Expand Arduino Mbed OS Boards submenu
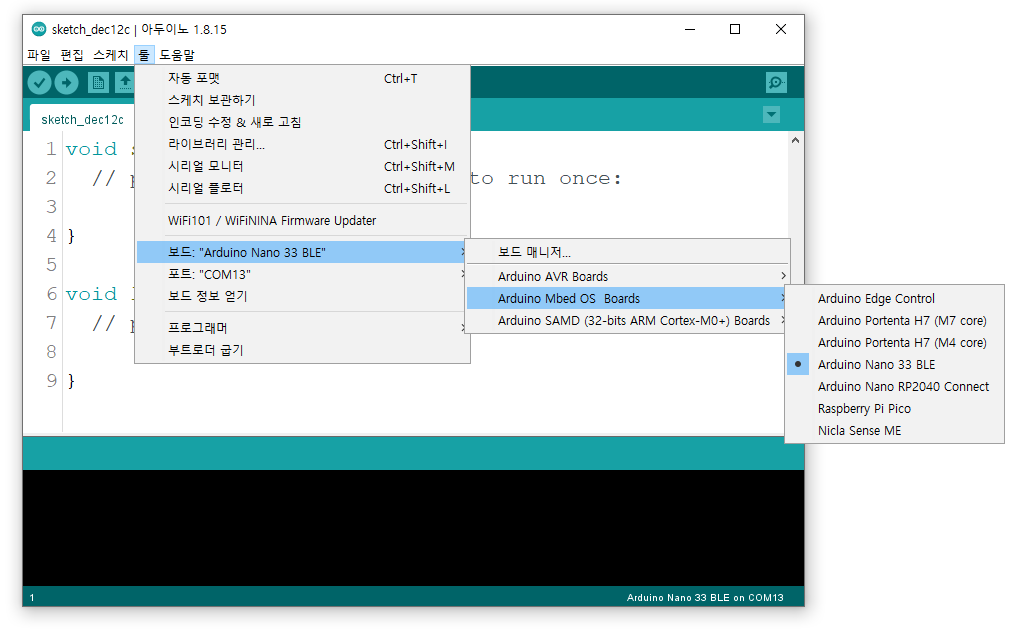 (x=628, y=298)
